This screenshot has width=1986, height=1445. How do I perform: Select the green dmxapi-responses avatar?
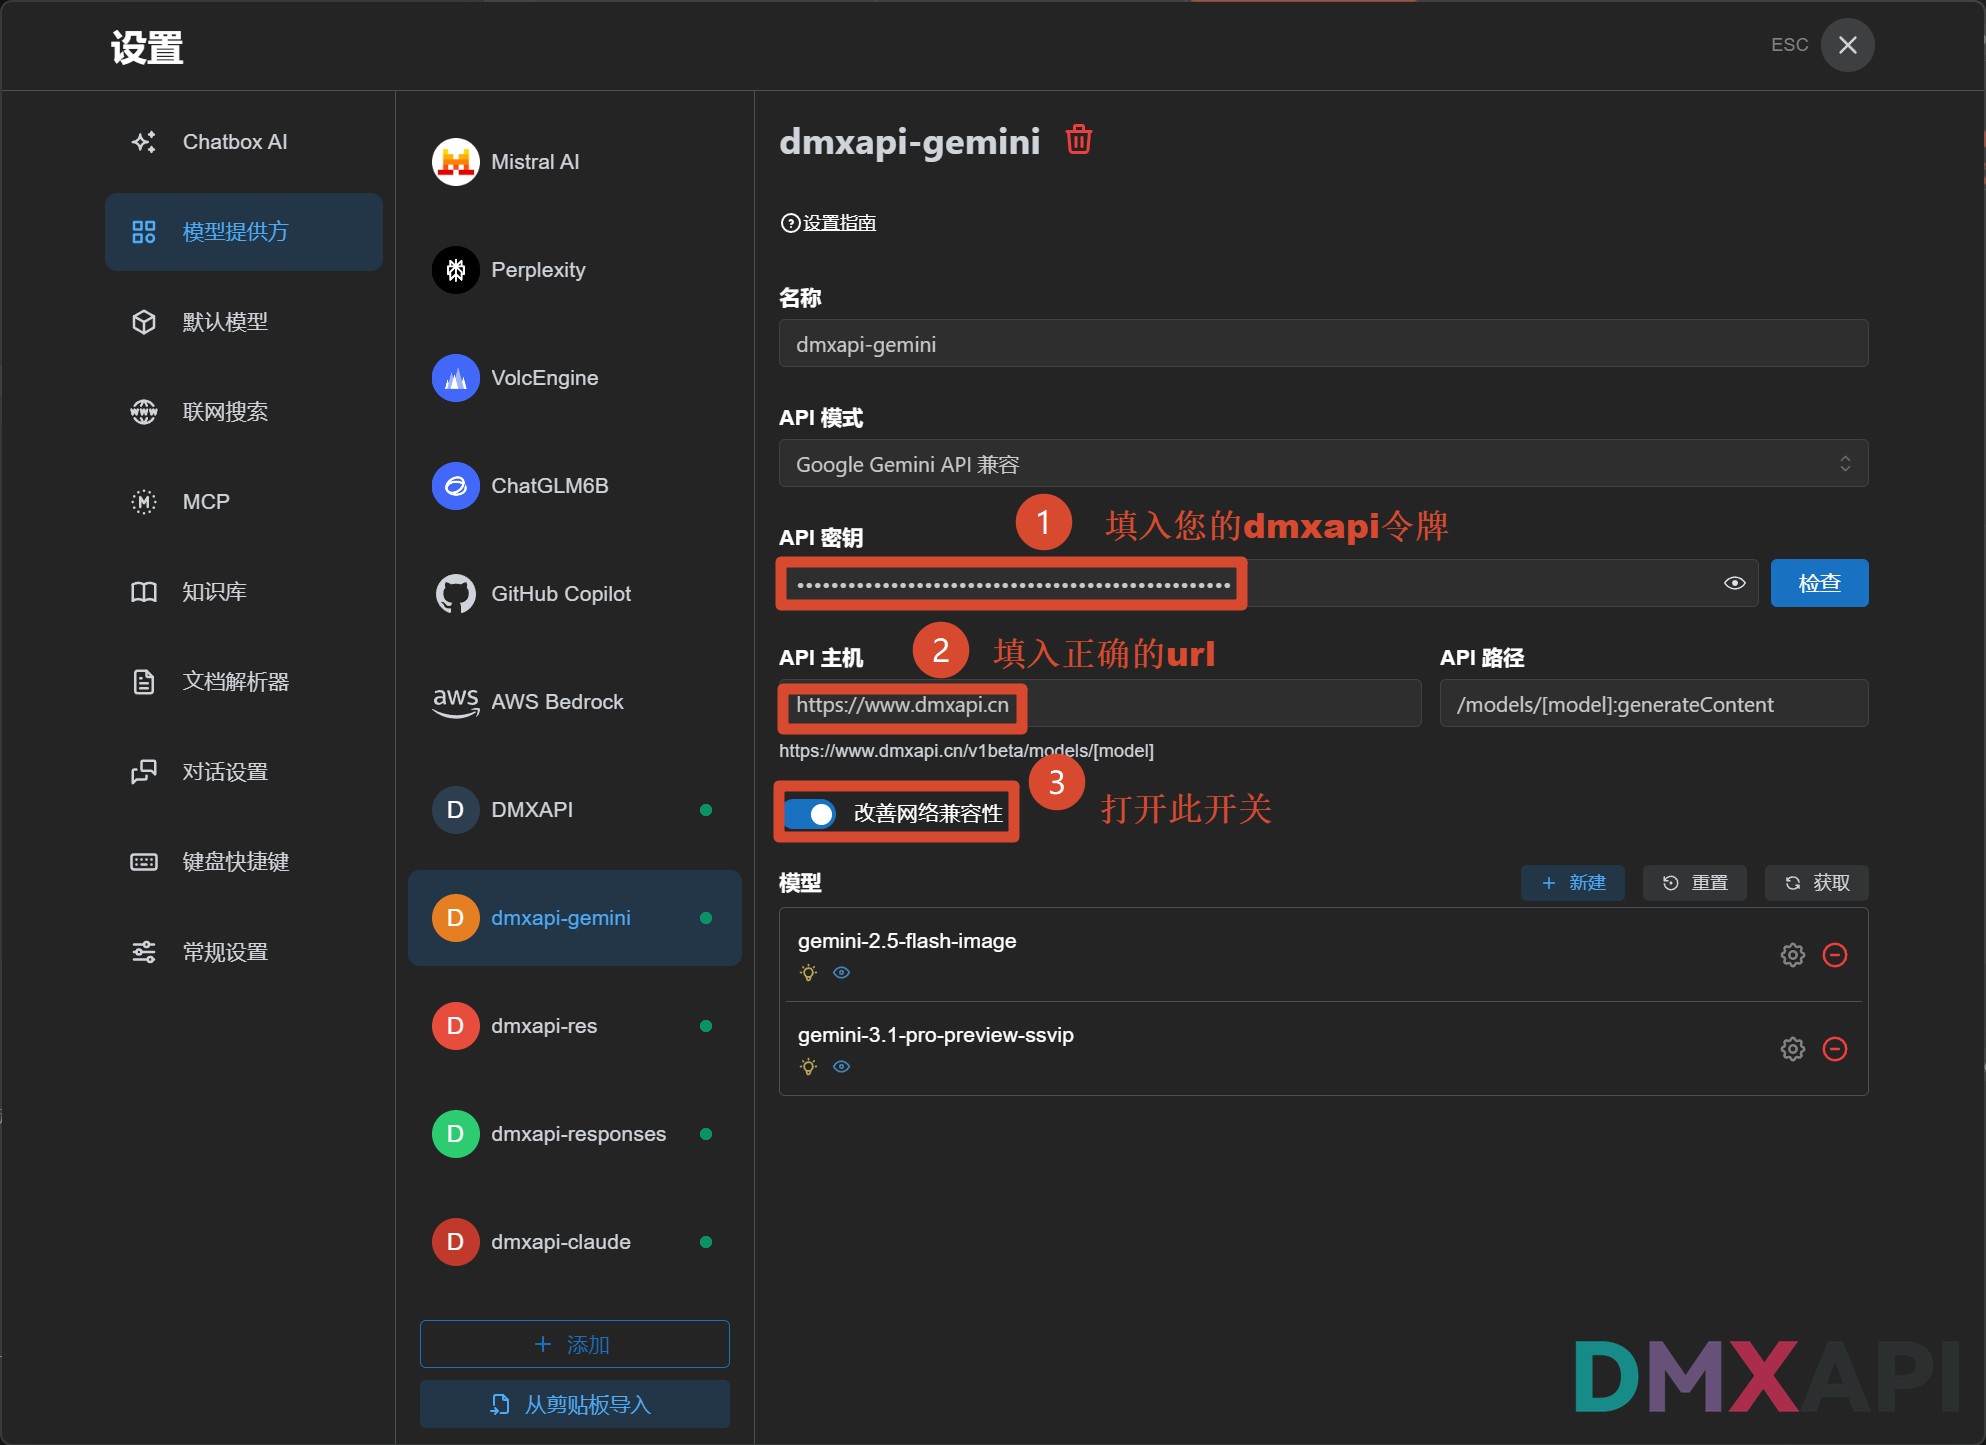click(456, 1134)
